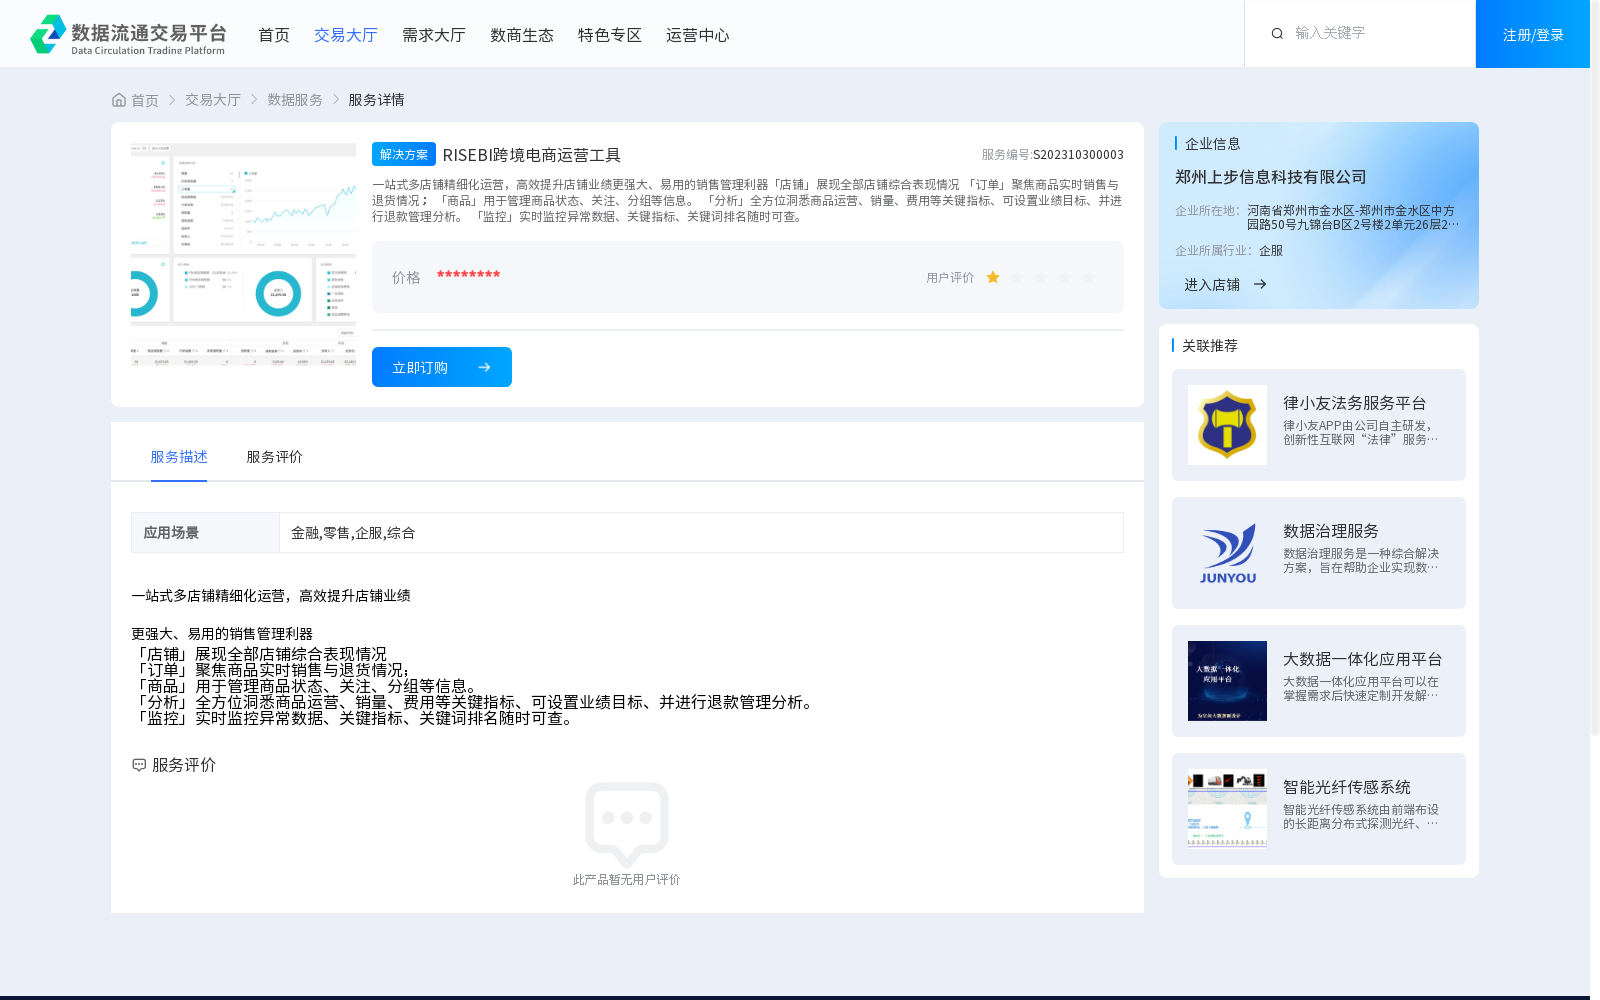
Task: Click the 进入店铺 link
Action: [1212, 285]
